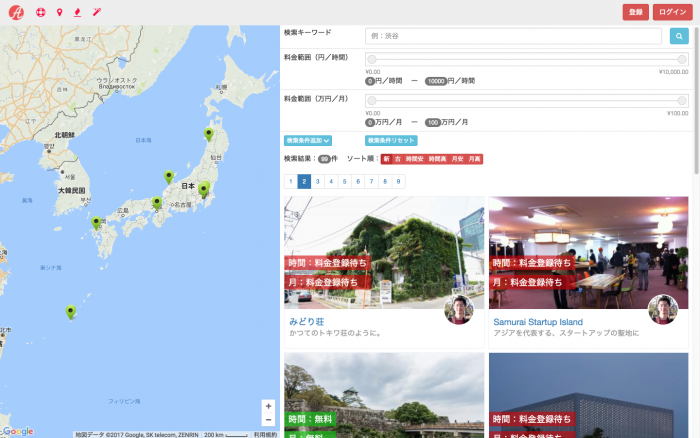Go to results page 5
The width and height of the screenshot is (700, 438).
click(x=344, y=181)
